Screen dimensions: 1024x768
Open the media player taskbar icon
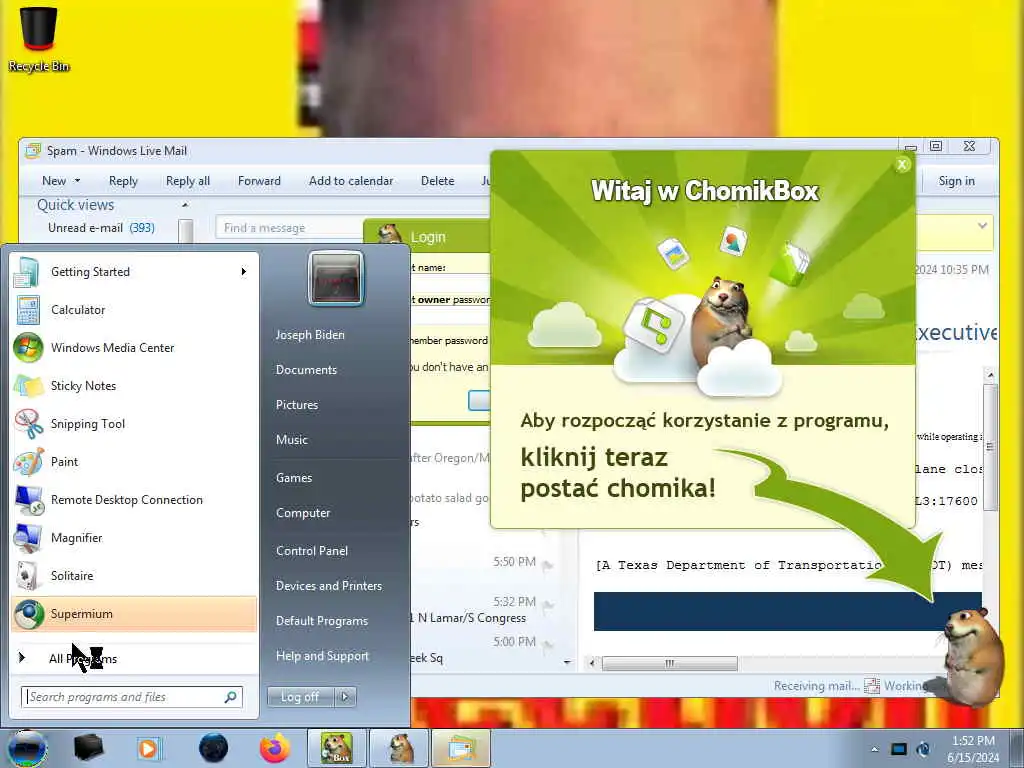(149, 748)
